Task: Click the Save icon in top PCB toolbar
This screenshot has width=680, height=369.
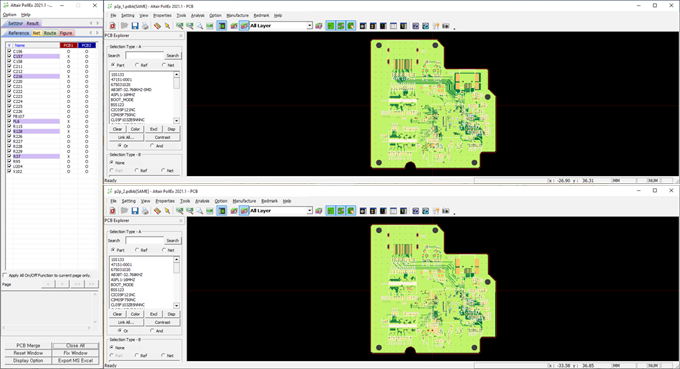Action: pyautogui.click(x=135, y=26)
